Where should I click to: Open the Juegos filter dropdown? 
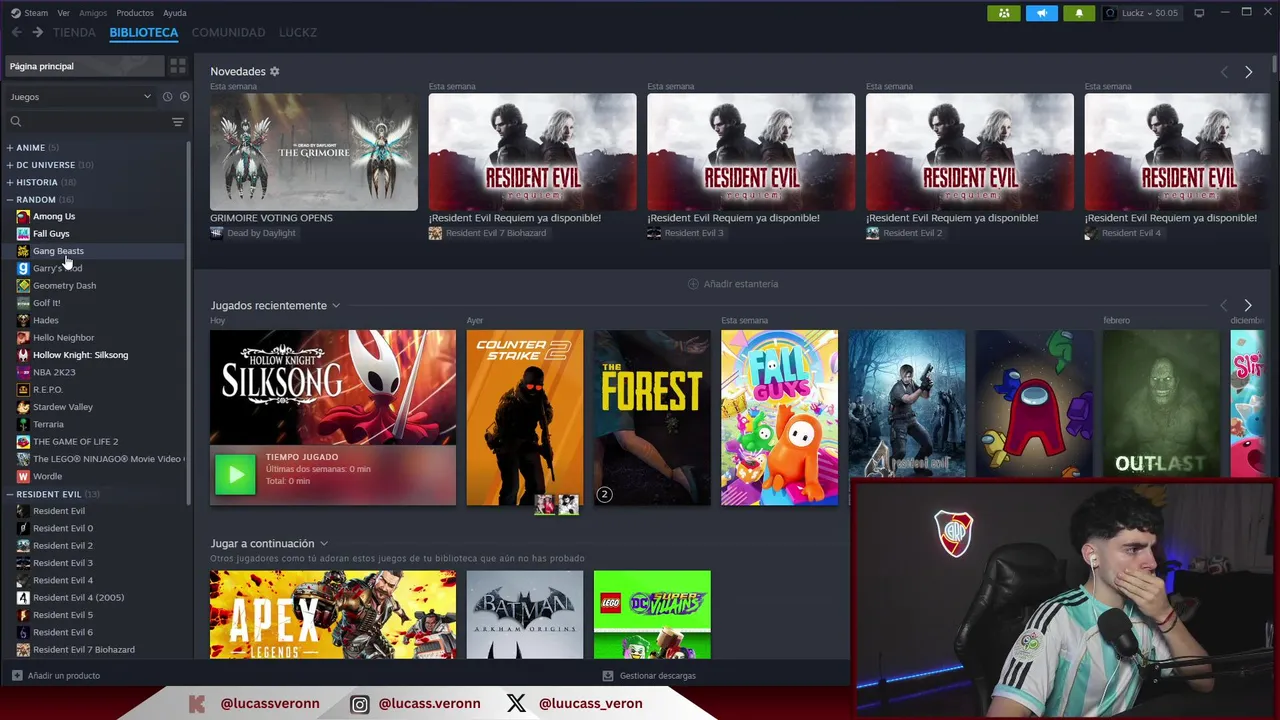[x=80, y=97]
